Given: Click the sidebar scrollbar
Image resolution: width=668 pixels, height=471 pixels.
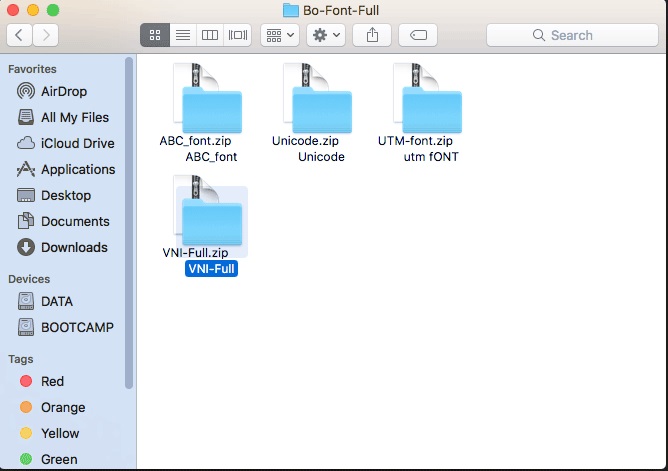Looking at the screenshot, I should coord(129,220).
